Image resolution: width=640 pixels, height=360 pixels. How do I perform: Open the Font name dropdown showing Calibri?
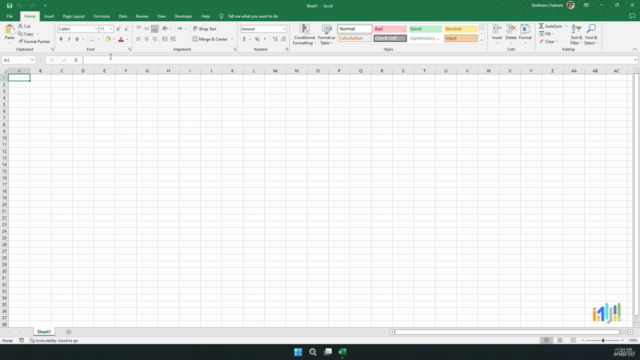[96, 29]
